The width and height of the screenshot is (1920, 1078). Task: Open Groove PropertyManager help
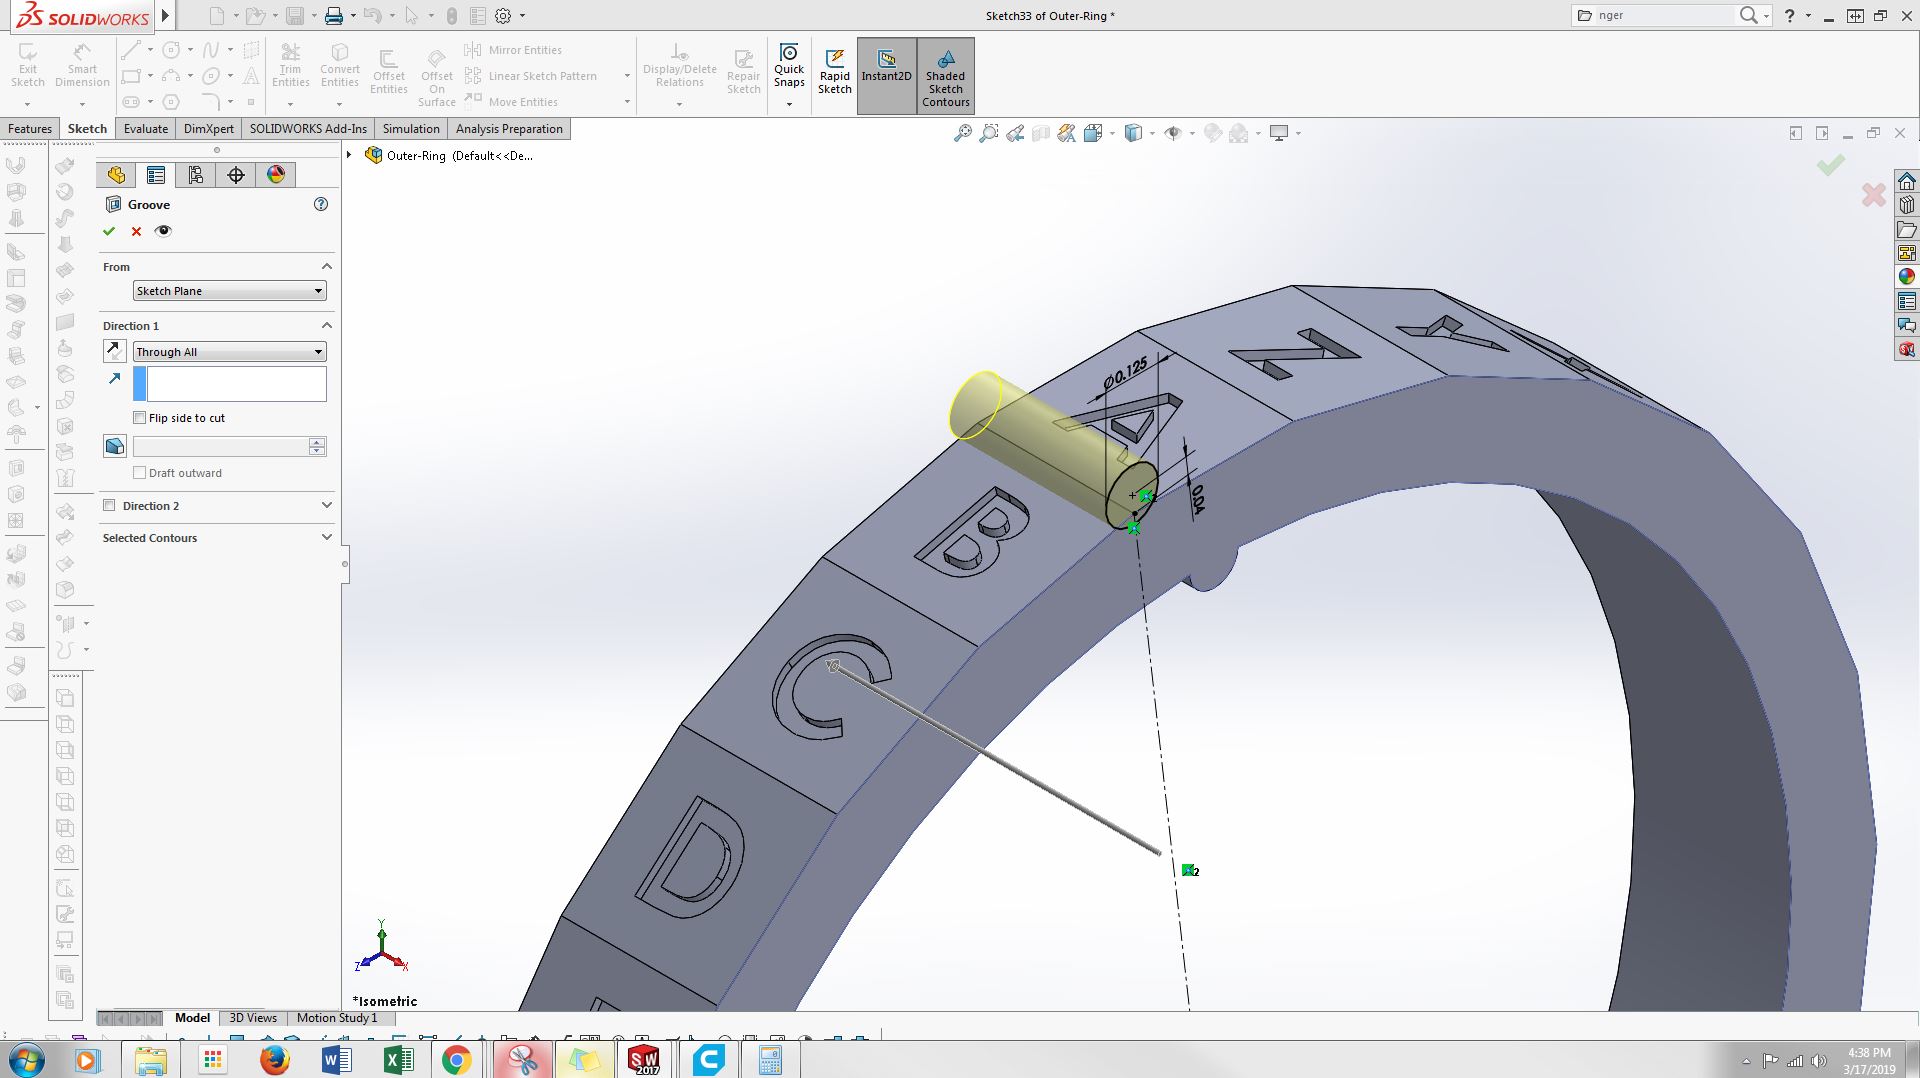tap(321, 204)
